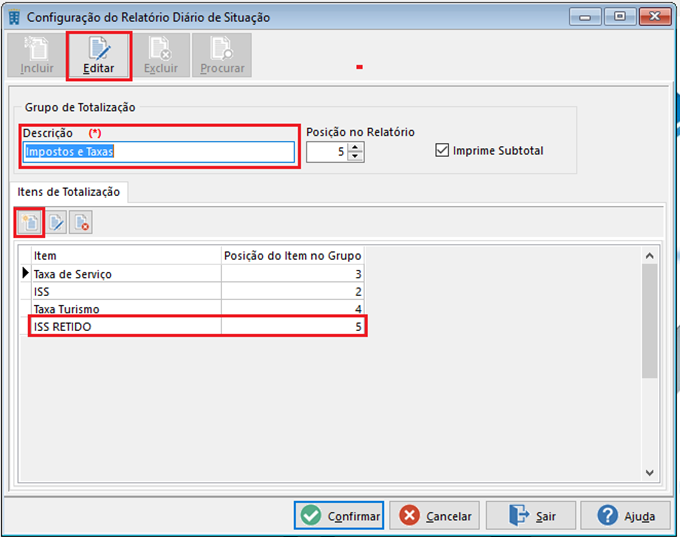Decrease Posição no Relatório value
Image resolution: width=680 pixels, height=537 pixels.
[355, 157]
